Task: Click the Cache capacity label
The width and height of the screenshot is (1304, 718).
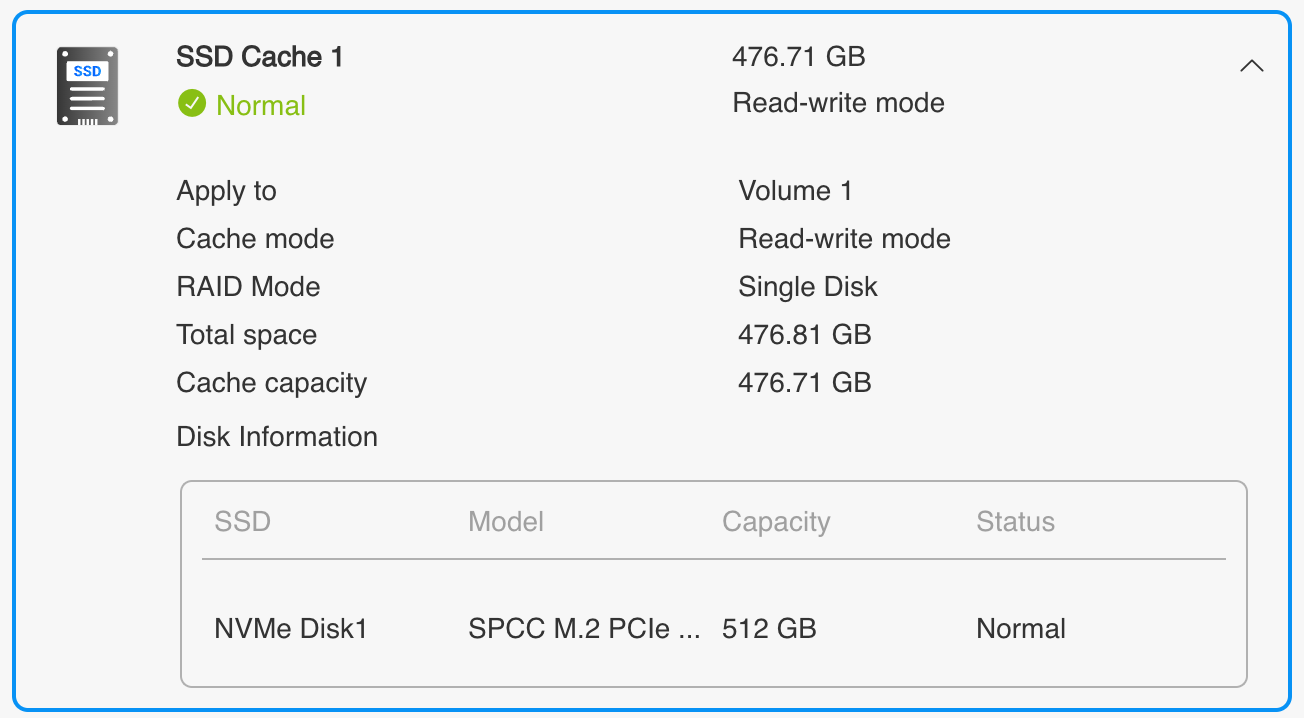Action: pyautogui.click(x=271, y=383)
